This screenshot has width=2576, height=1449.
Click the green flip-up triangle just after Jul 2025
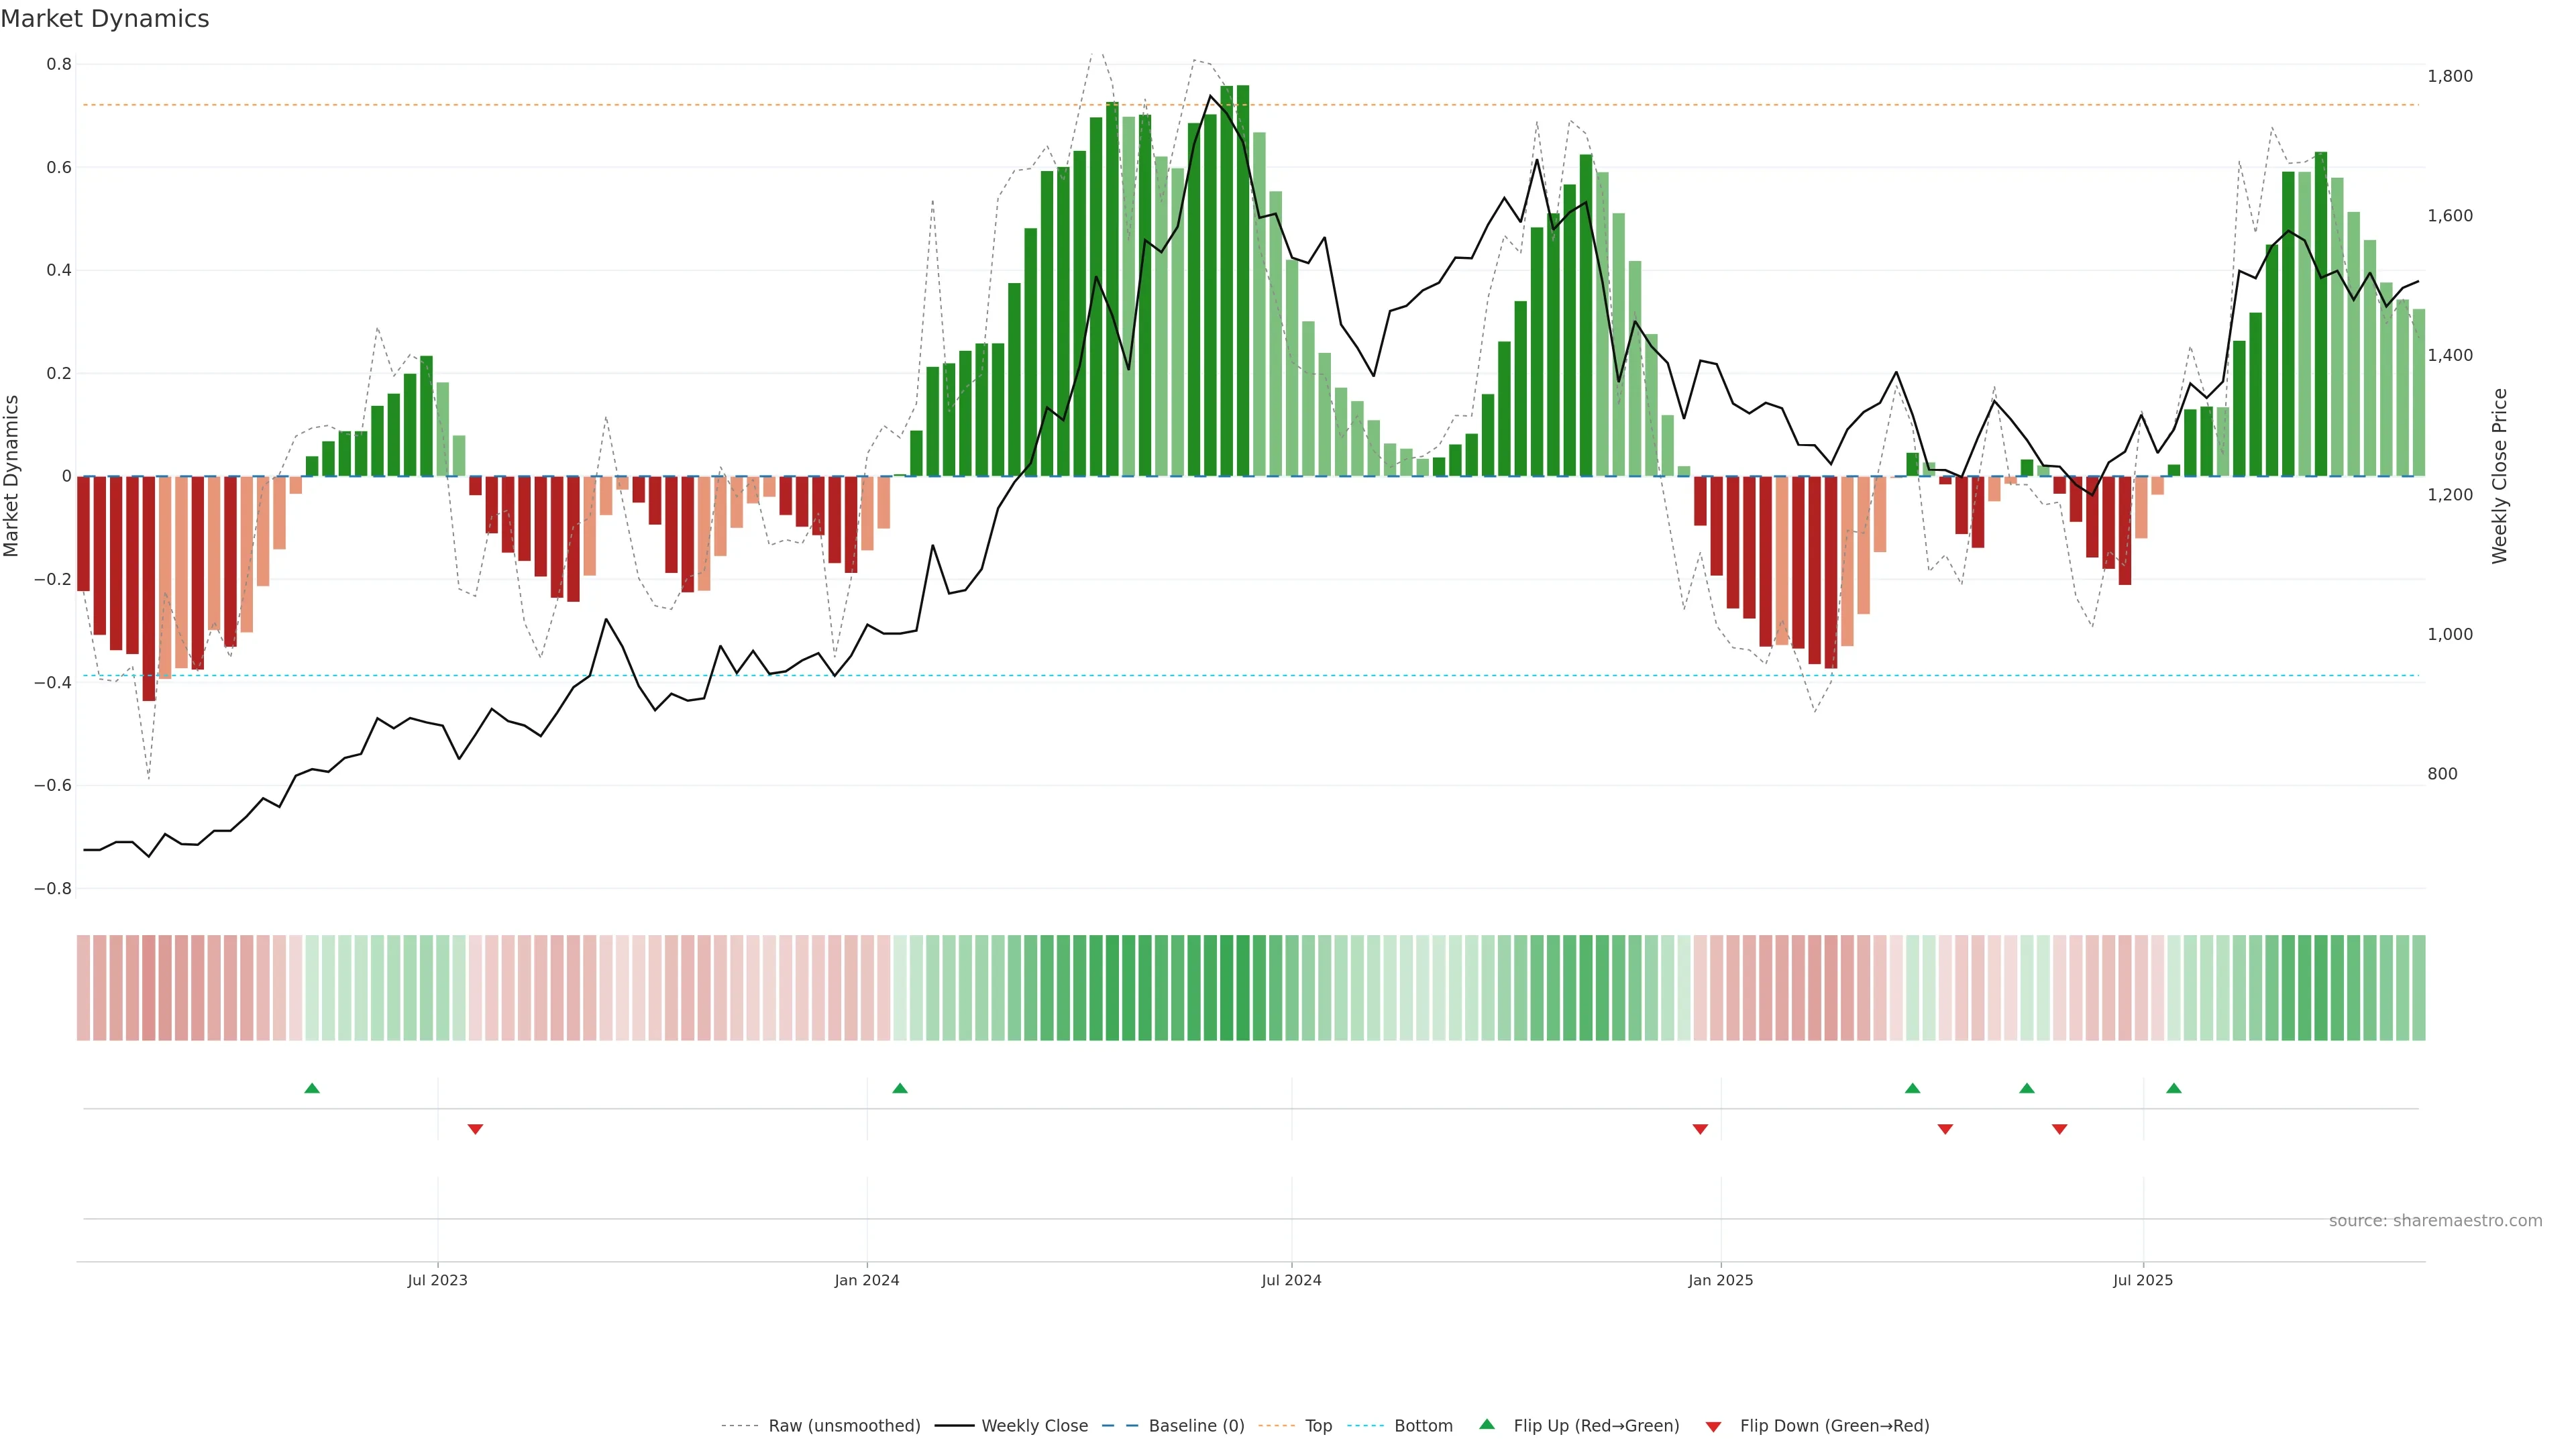2174,1088
